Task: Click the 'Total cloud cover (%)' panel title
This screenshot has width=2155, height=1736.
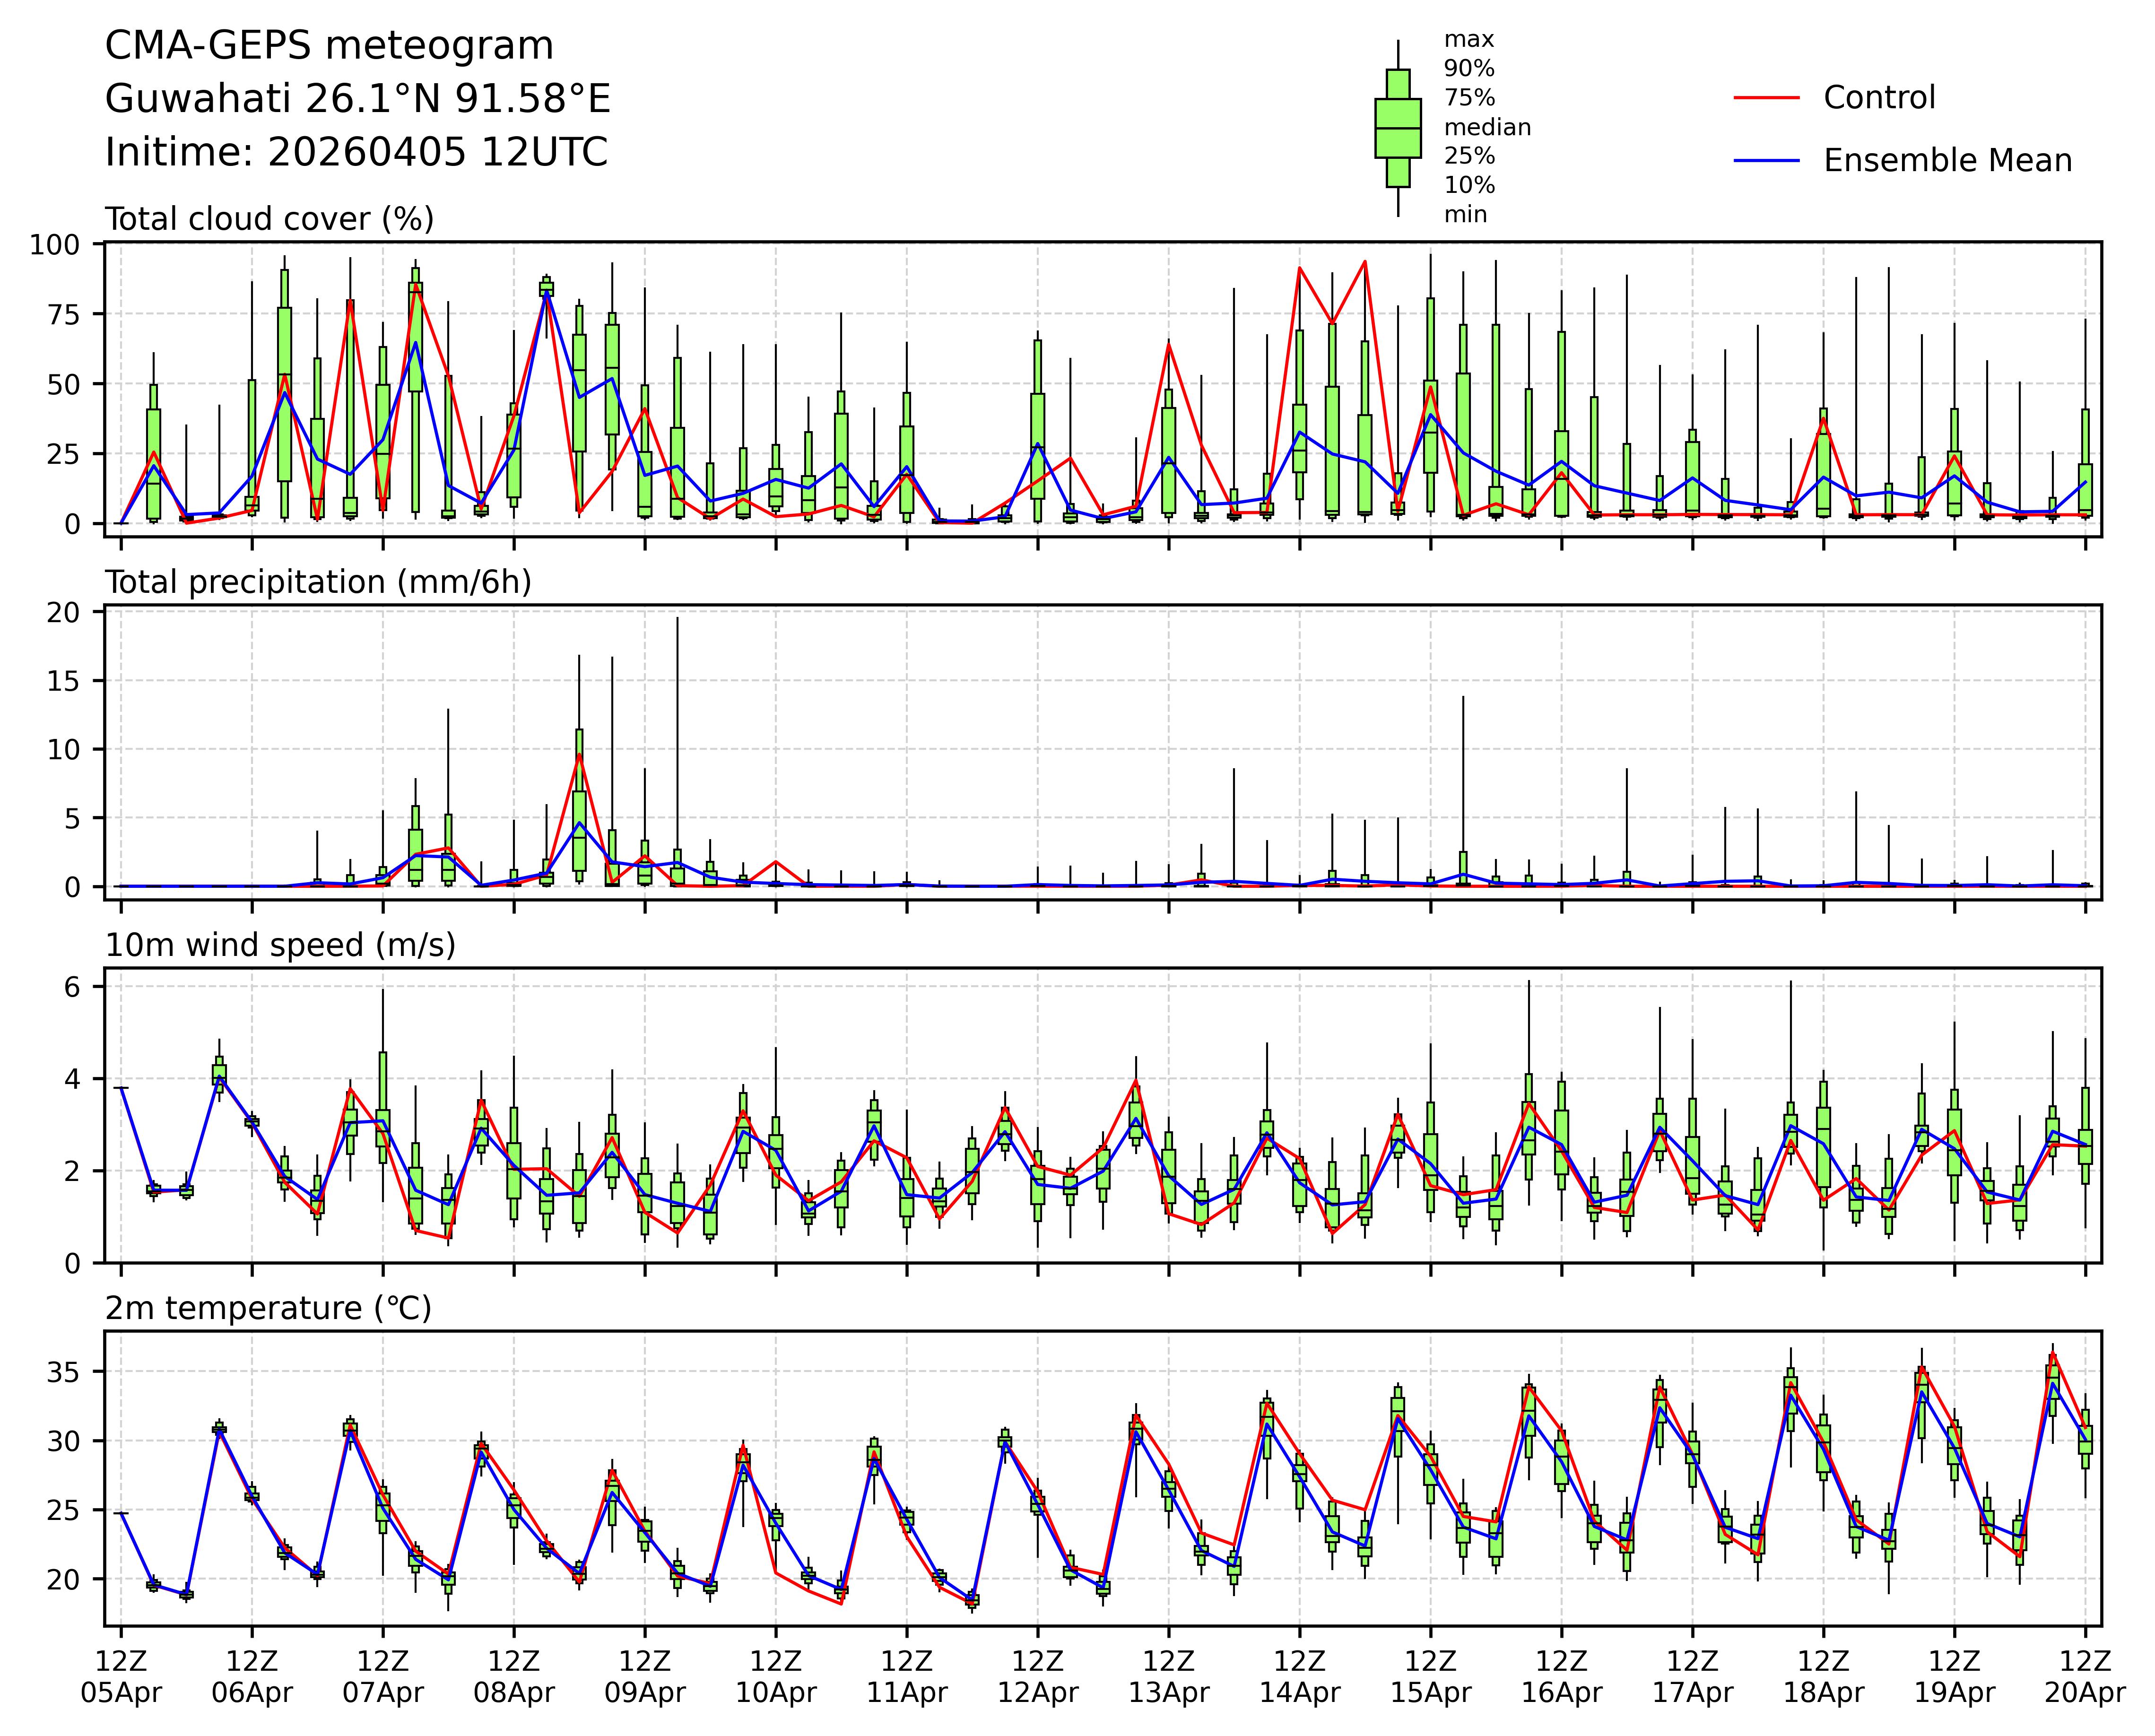Action: pos(269,219)
